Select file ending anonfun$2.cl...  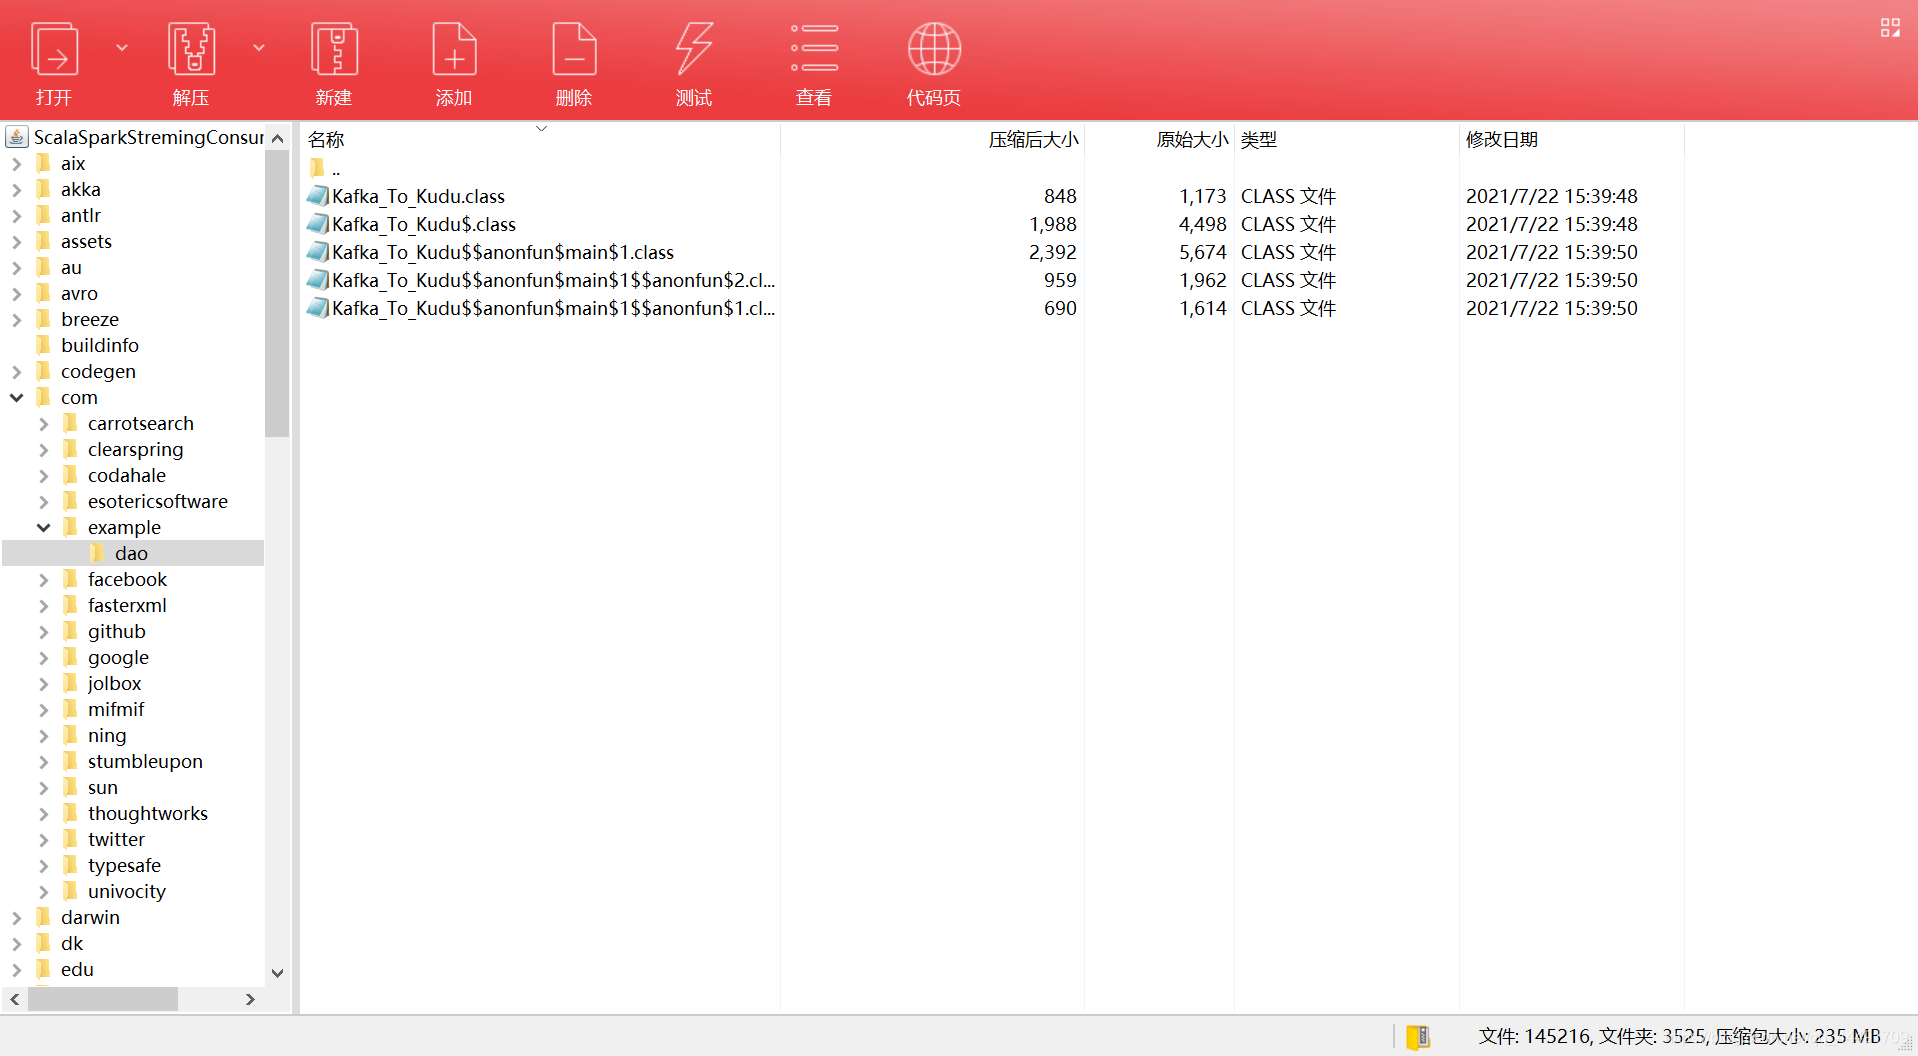click(553, 280)
